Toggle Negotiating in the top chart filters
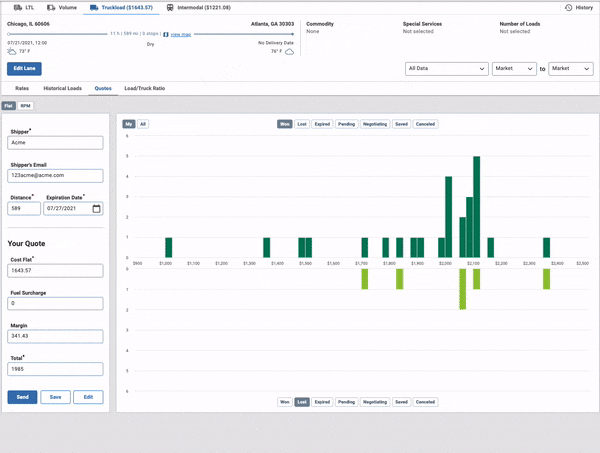Screen dimensions: 600x453 (375, 124)
